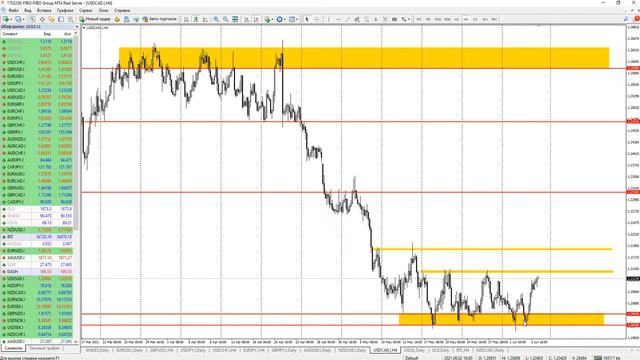This screenshot has width=640, height=360.
Task: Open the Файл menu
Action: (x=13, y=10)
